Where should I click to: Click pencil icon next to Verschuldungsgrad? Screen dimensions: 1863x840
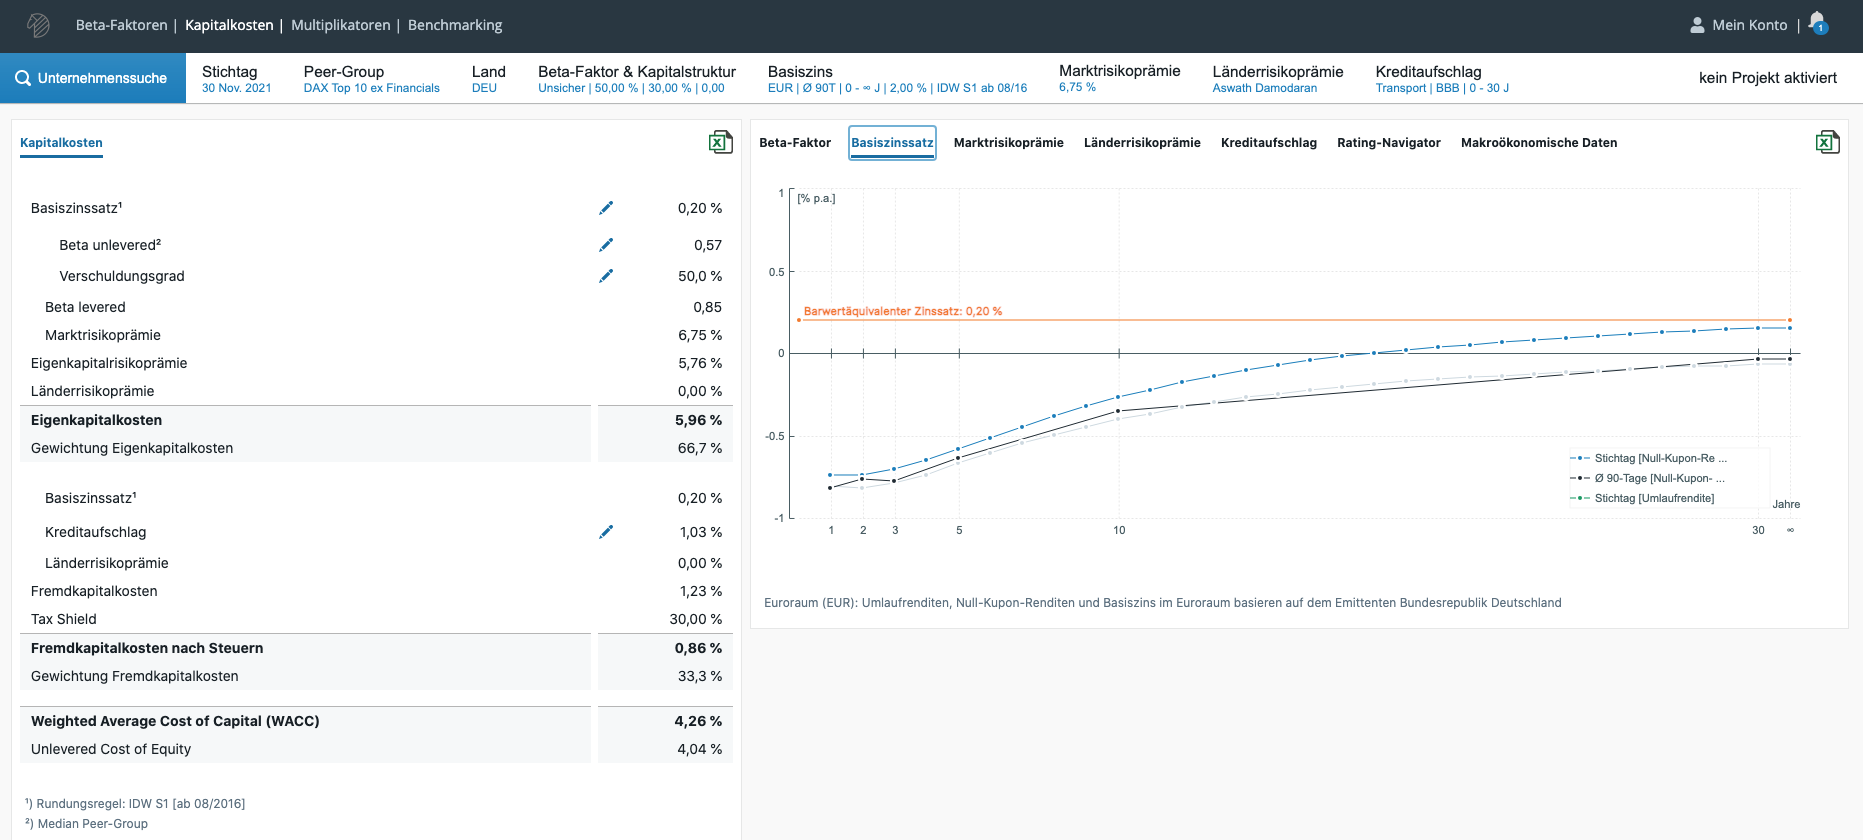tap(606, 276)
